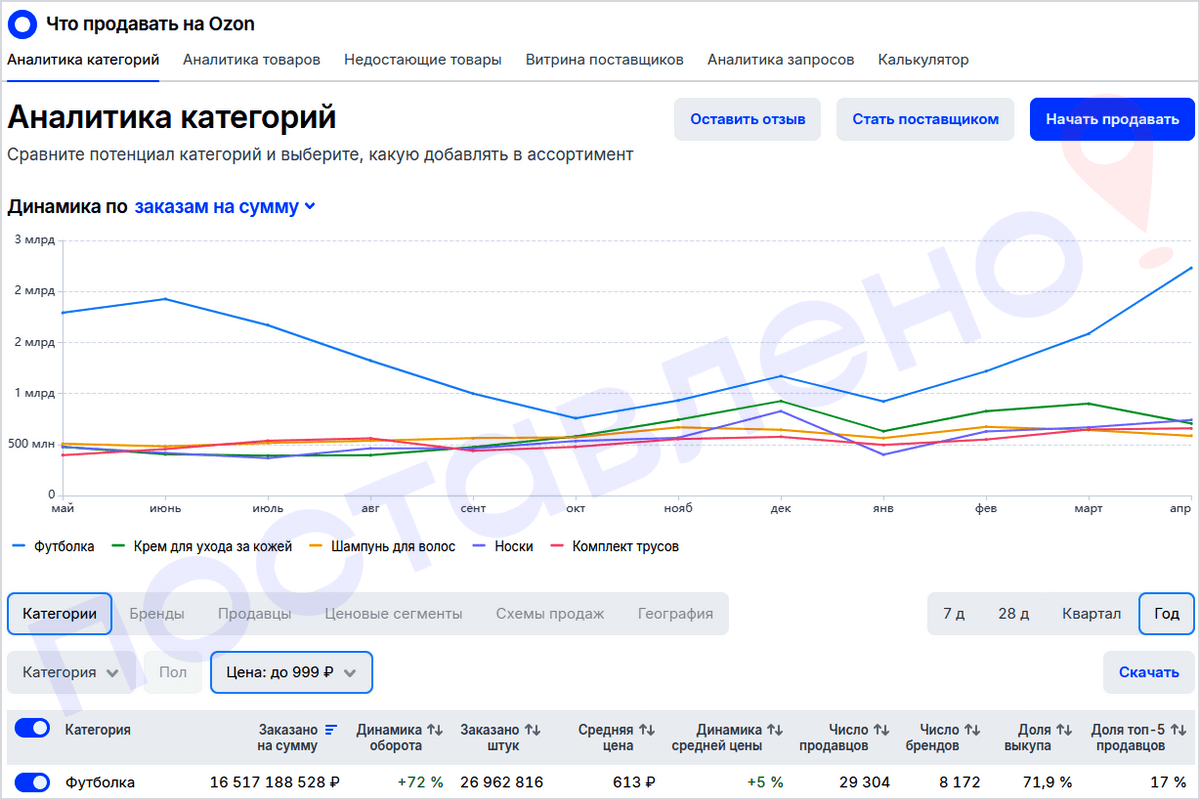Click Футболка blue legend swatch
The height and width of the screenshot is (800, 1200).
point(18,547)
